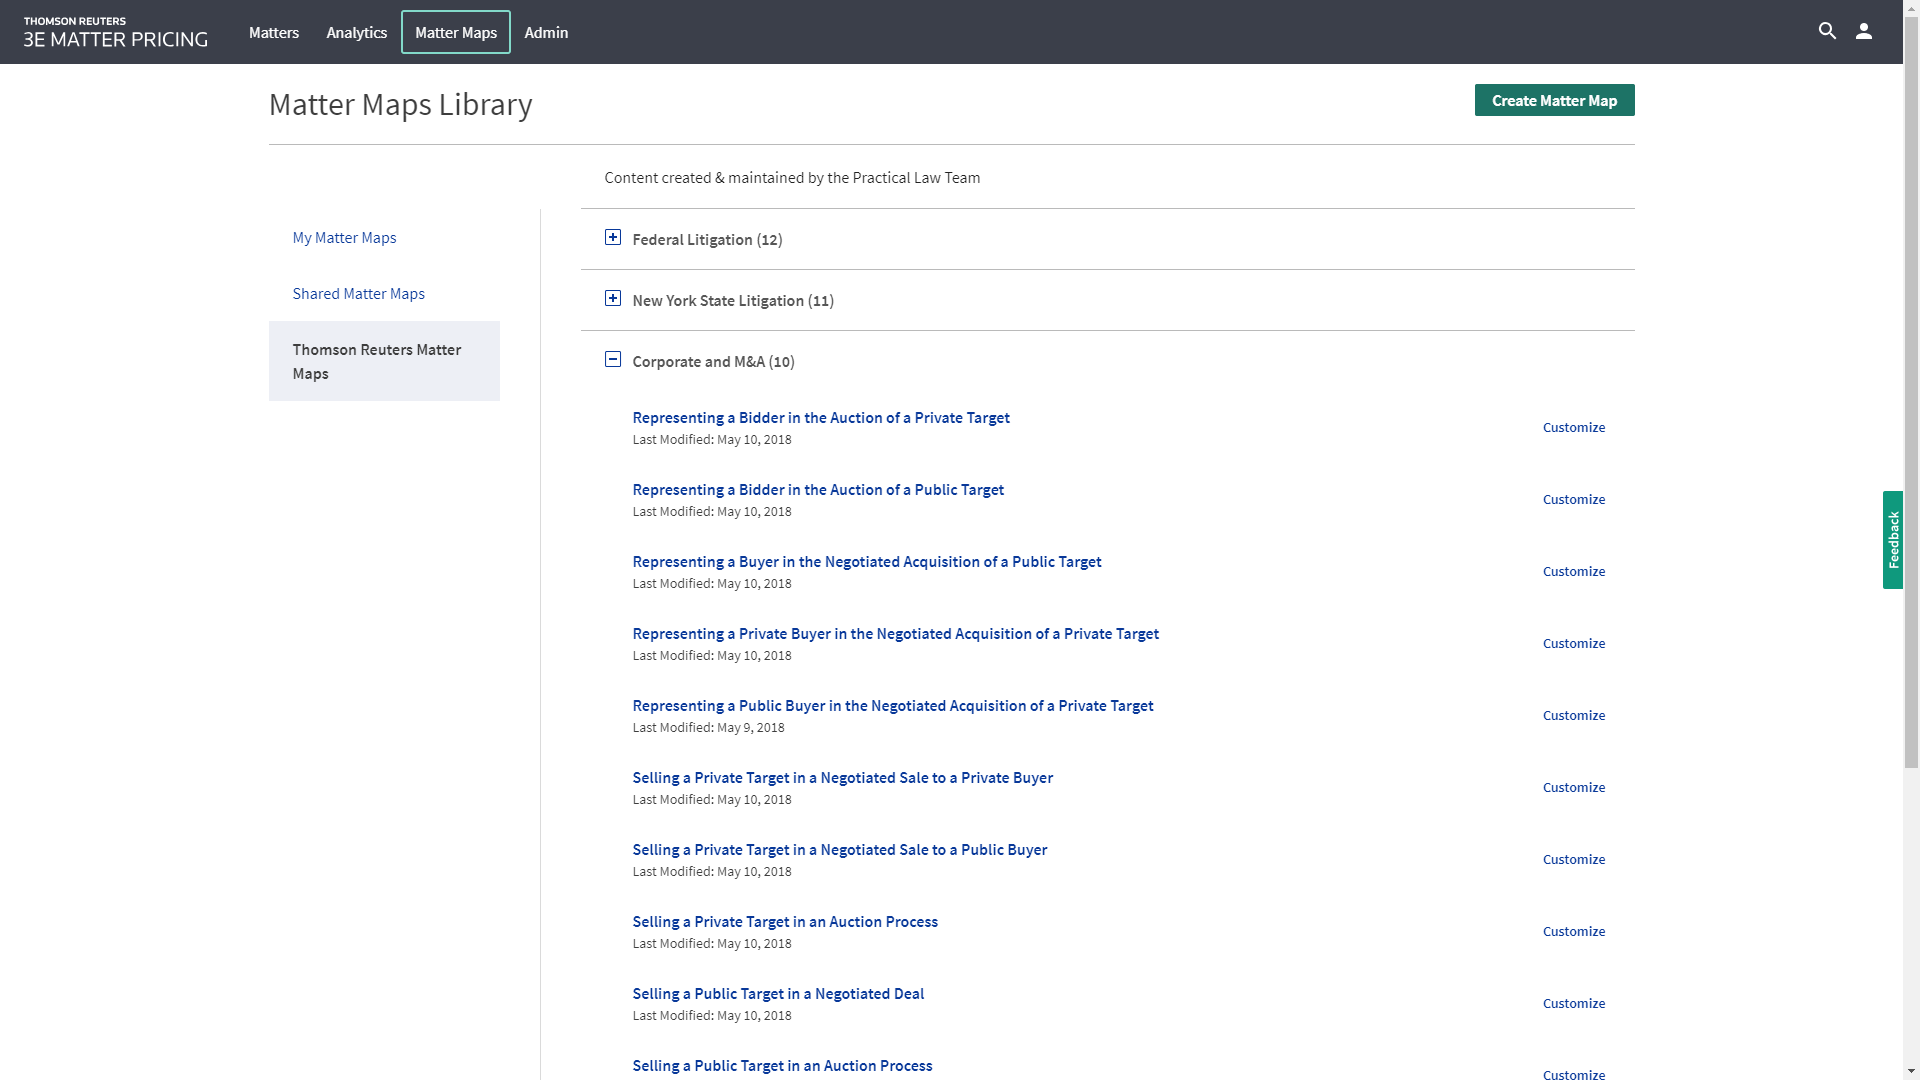1920x1080 pixels.
Task: Click the Create Matter Map button
Action: (x=1554, y=100)
